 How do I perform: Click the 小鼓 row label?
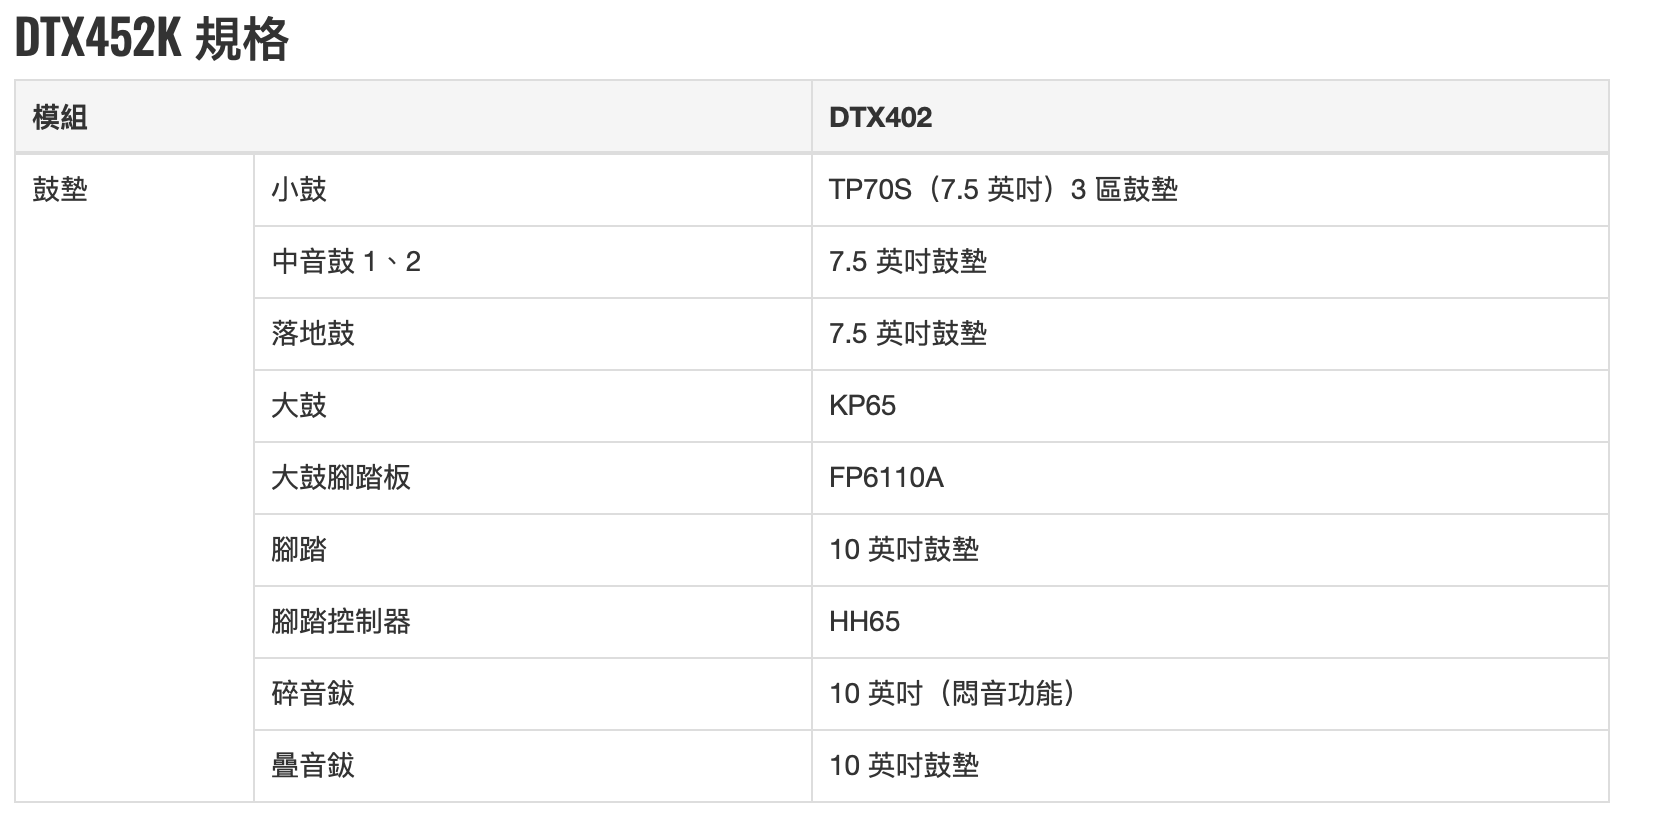pyautogui.click(x=299, y=189)
